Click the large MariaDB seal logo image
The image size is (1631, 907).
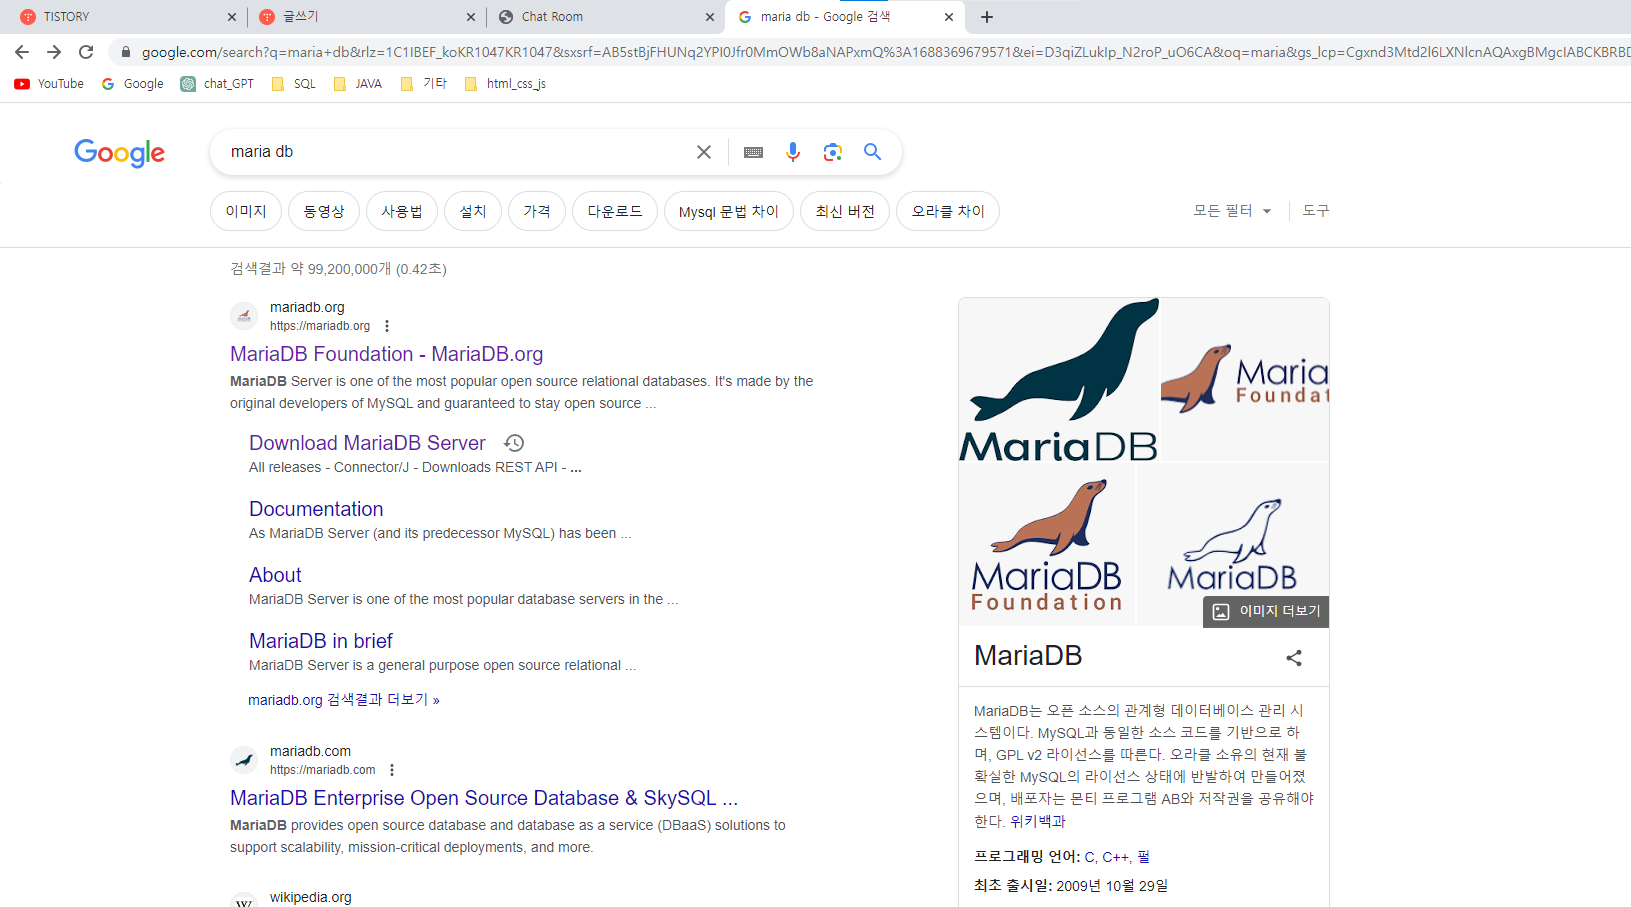(x=1058, y=379)
